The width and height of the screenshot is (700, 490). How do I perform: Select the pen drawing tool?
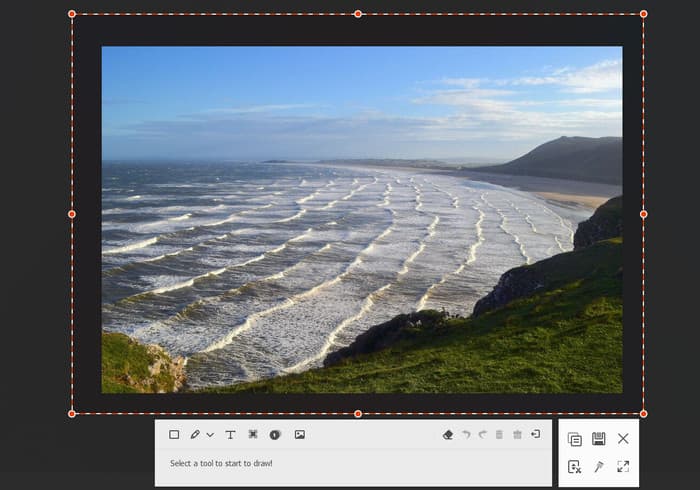[195, 434]
